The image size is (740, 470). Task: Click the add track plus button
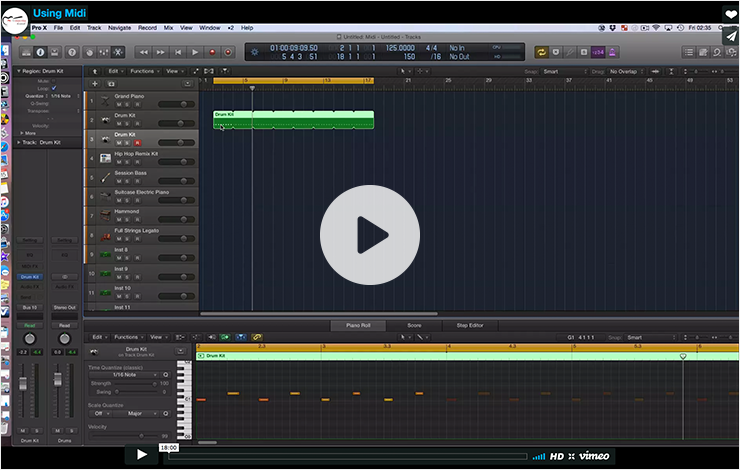coord(95,84)
